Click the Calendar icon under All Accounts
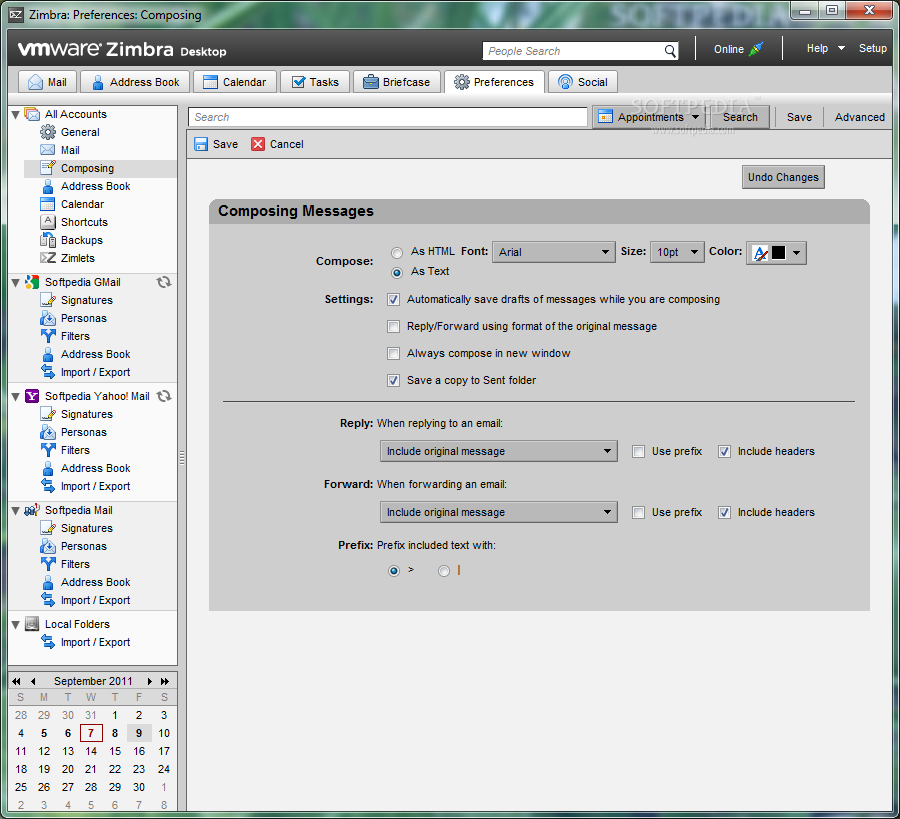Viewport: 900px width, 819px height. coord(48,204)
